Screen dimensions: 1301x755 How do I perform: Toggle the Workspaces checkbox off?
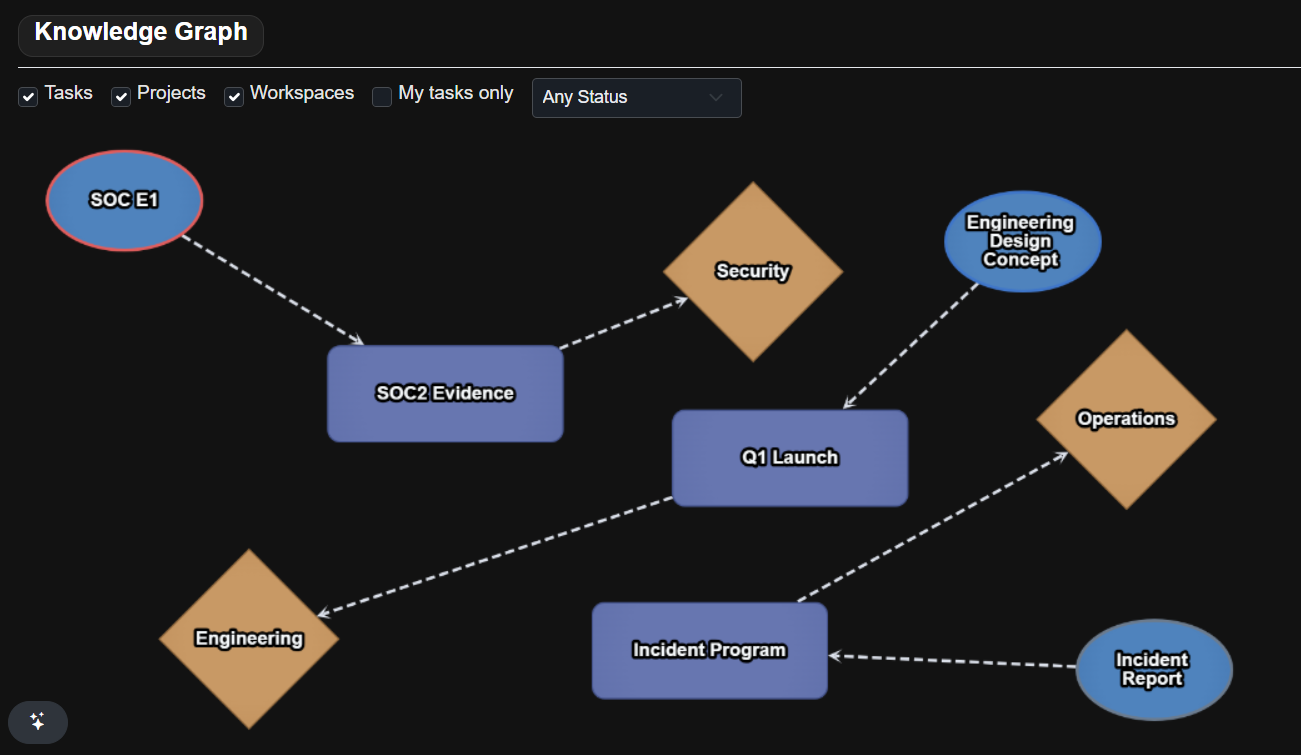pos(233,97)
